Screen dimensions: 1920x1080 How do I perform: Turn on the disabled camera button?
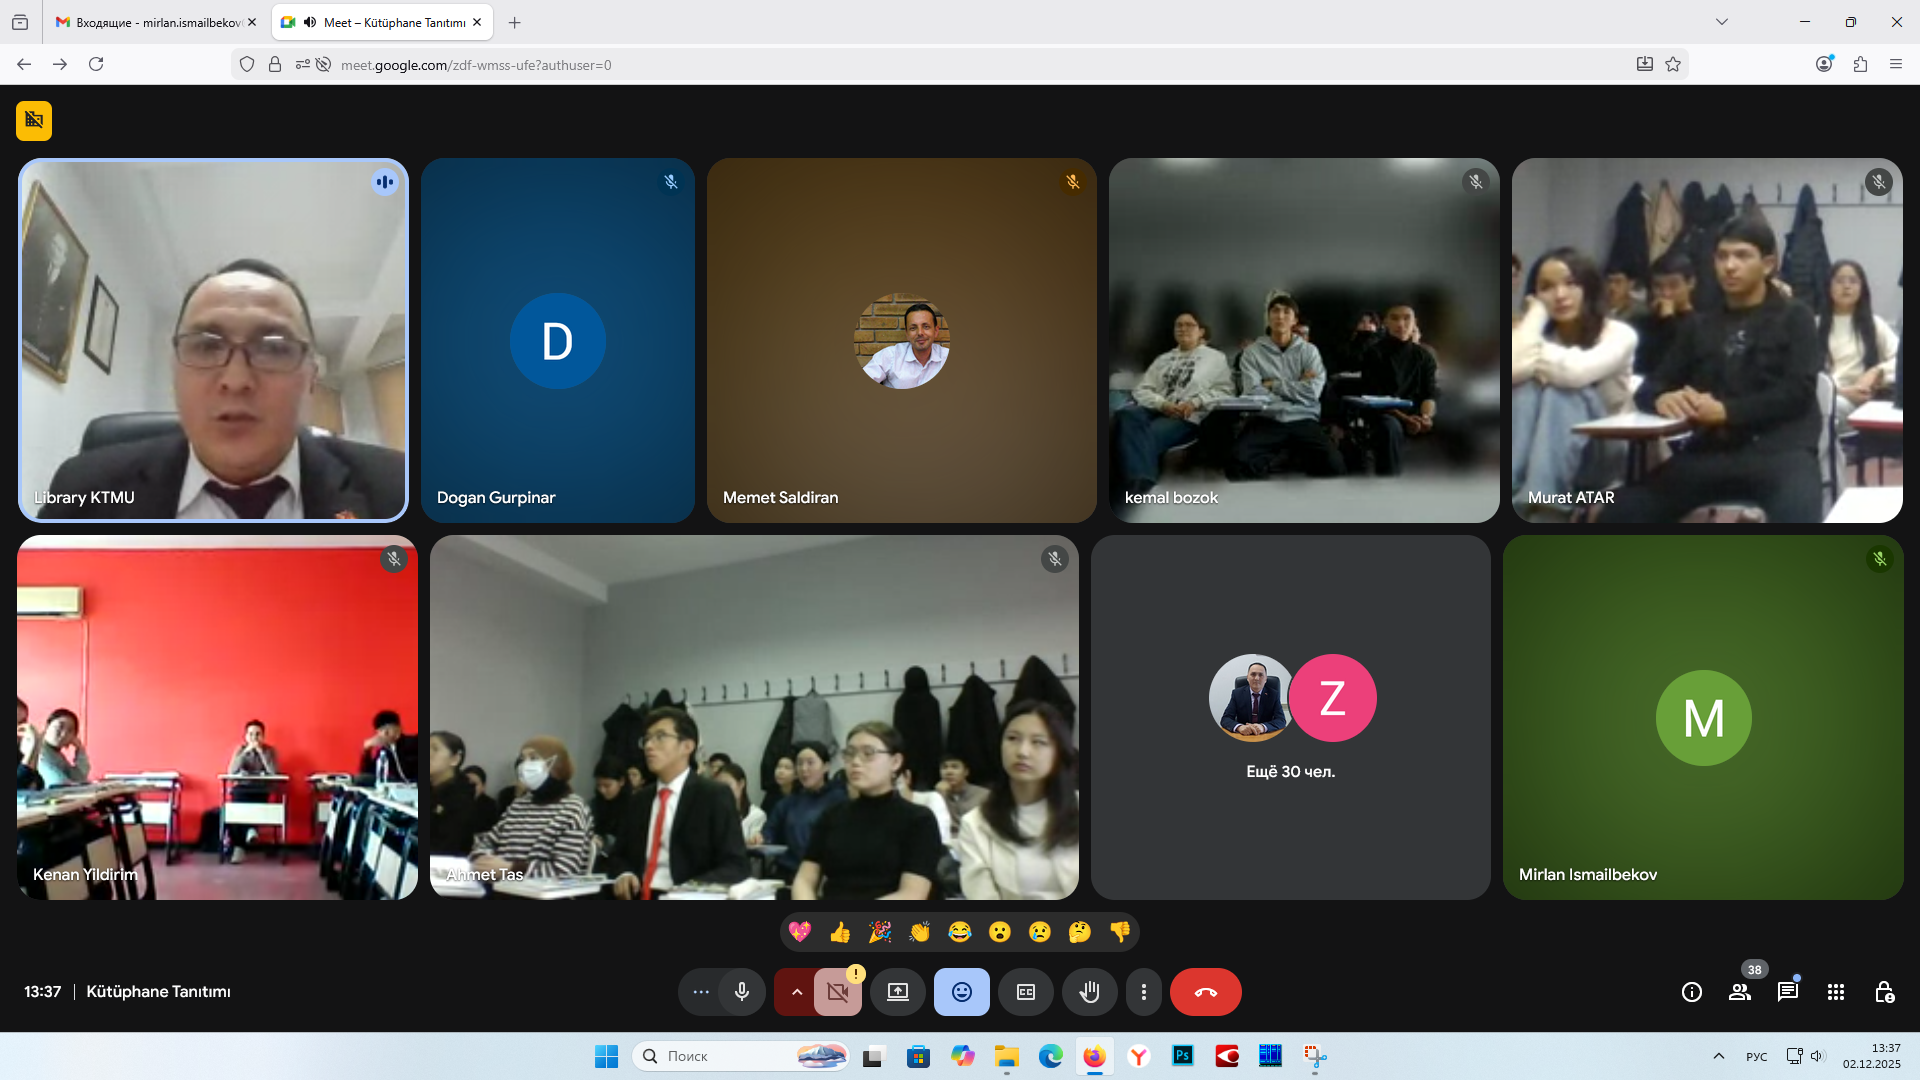pos(838,992)
